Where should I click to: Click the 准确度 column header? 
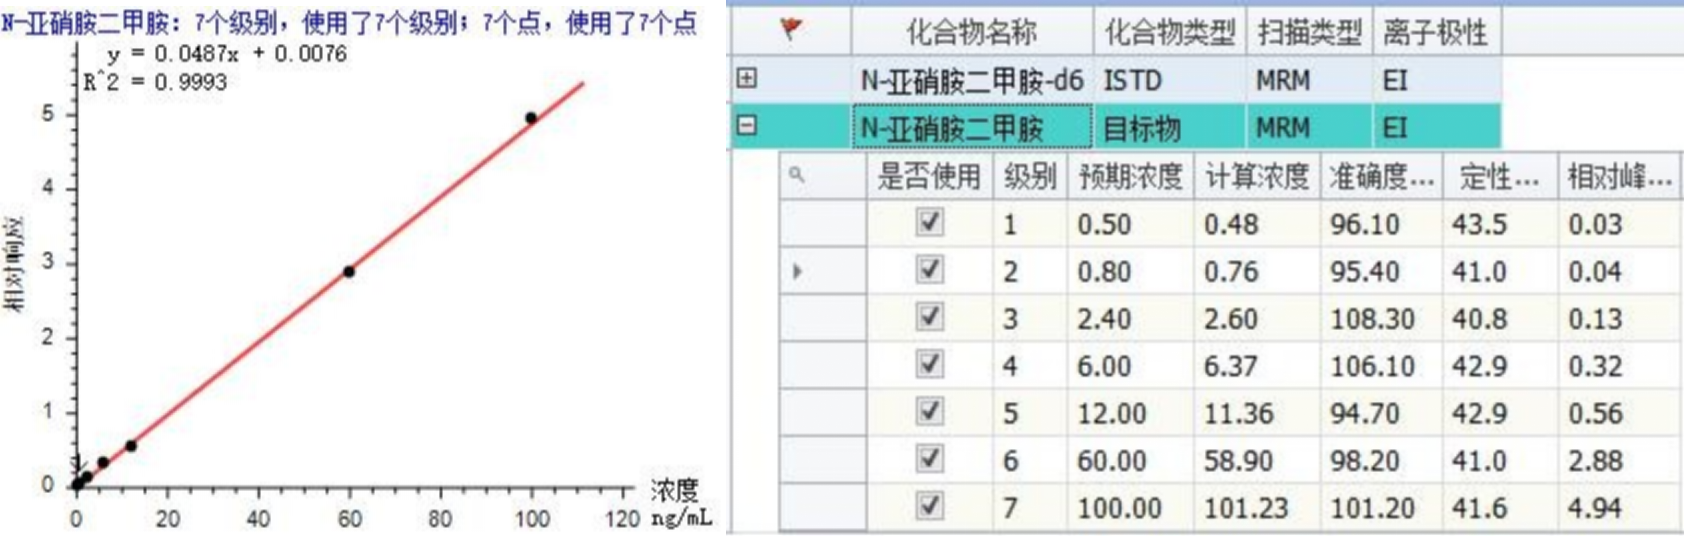click(1381, 176)
